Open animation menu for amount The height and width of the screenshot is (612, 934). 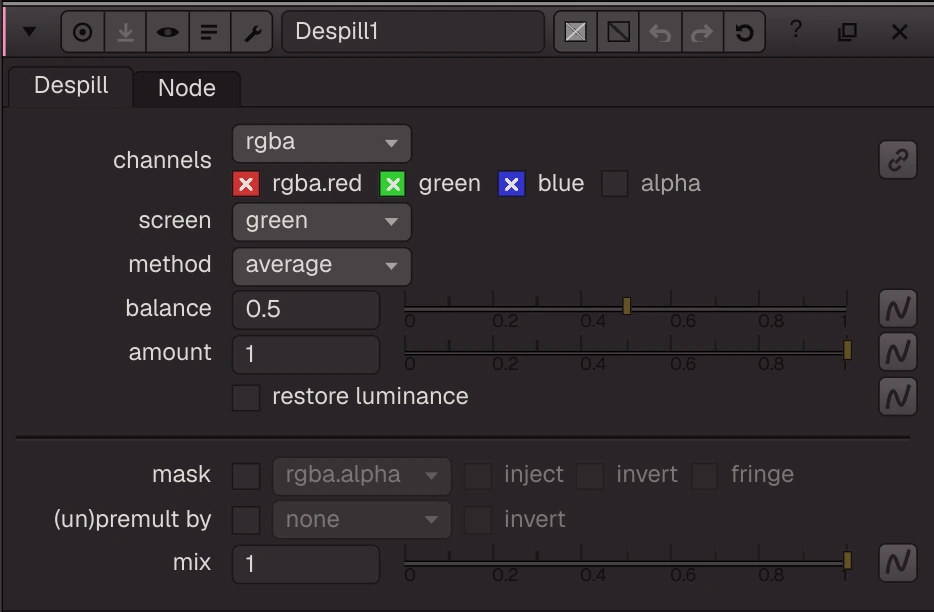pyautogui.click(x=898, y=353)
